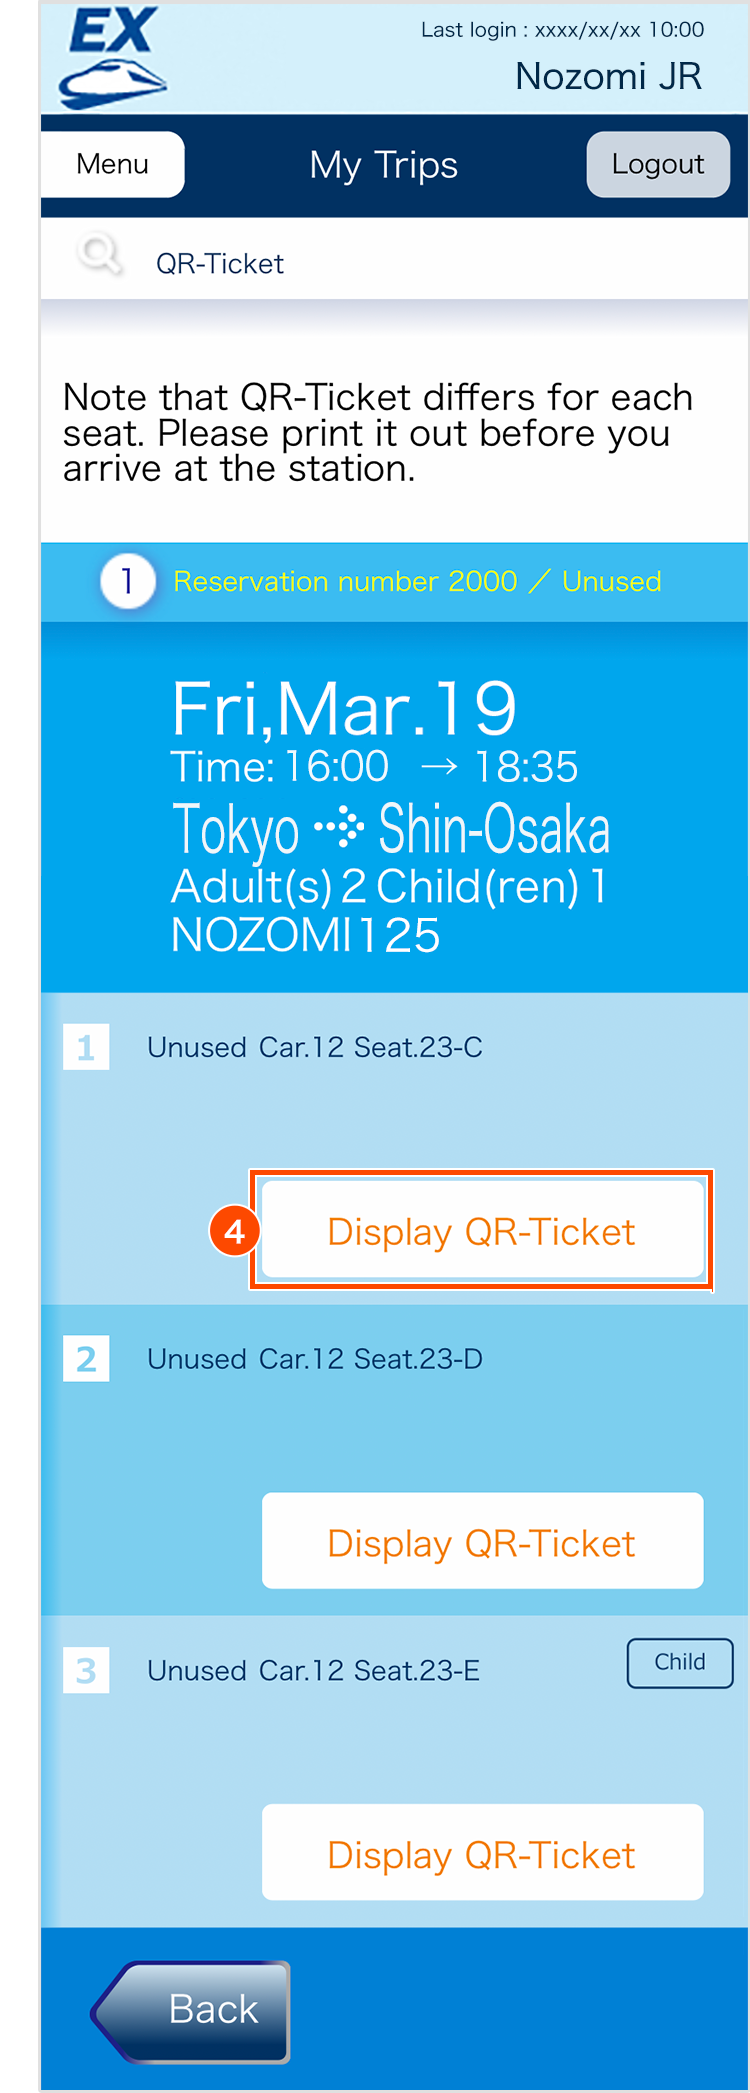
Task: Click the Child label tag
Action: [680, 1662]
